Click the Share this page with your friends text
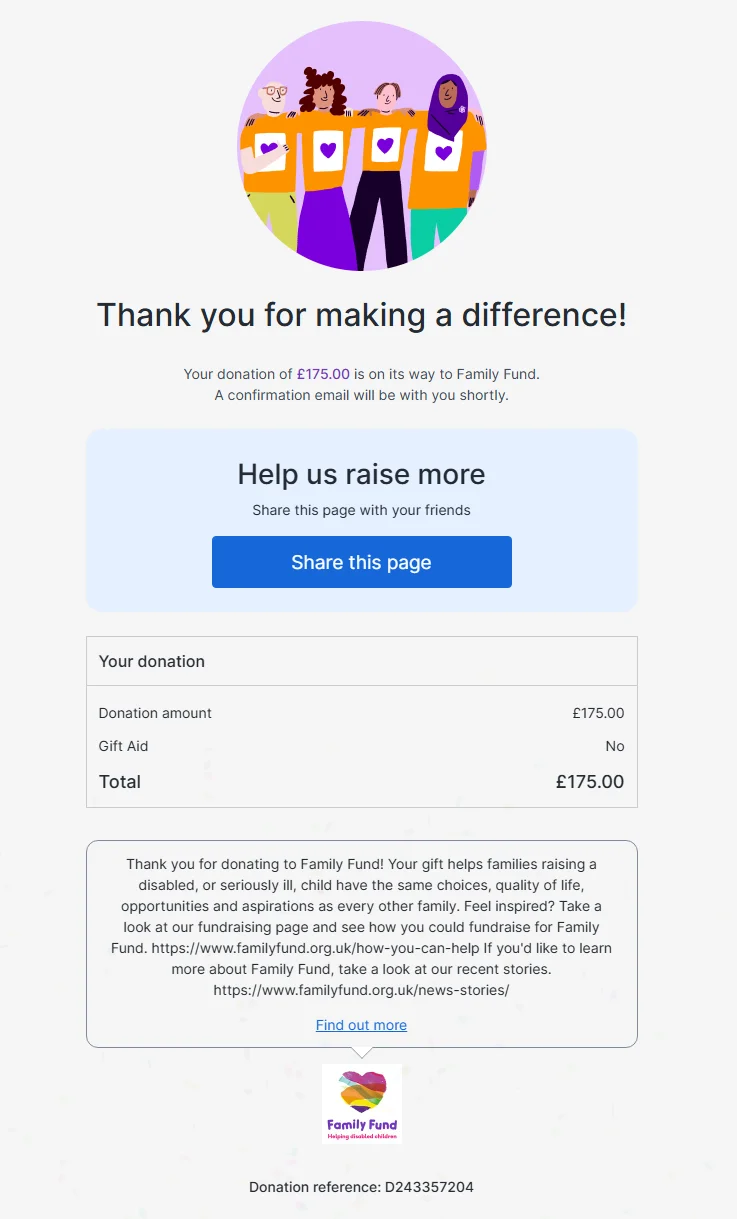 click(361, 510)
